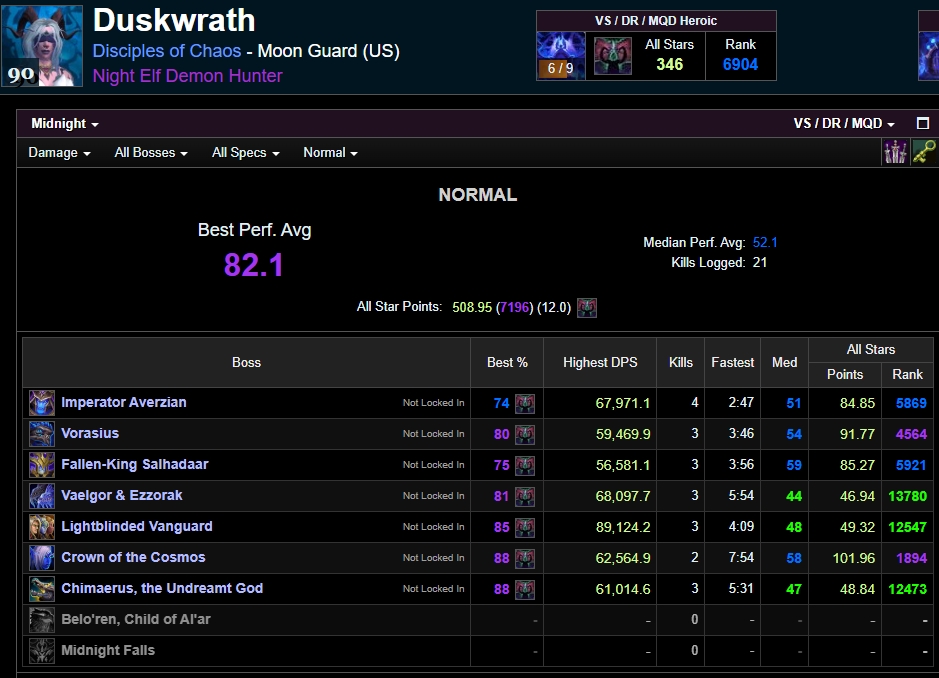Image resolution: width=939 pixels, height=678 pixels.
Task: Click Vorasius's Not Locked In label
Action: click(x=434, y=434)
